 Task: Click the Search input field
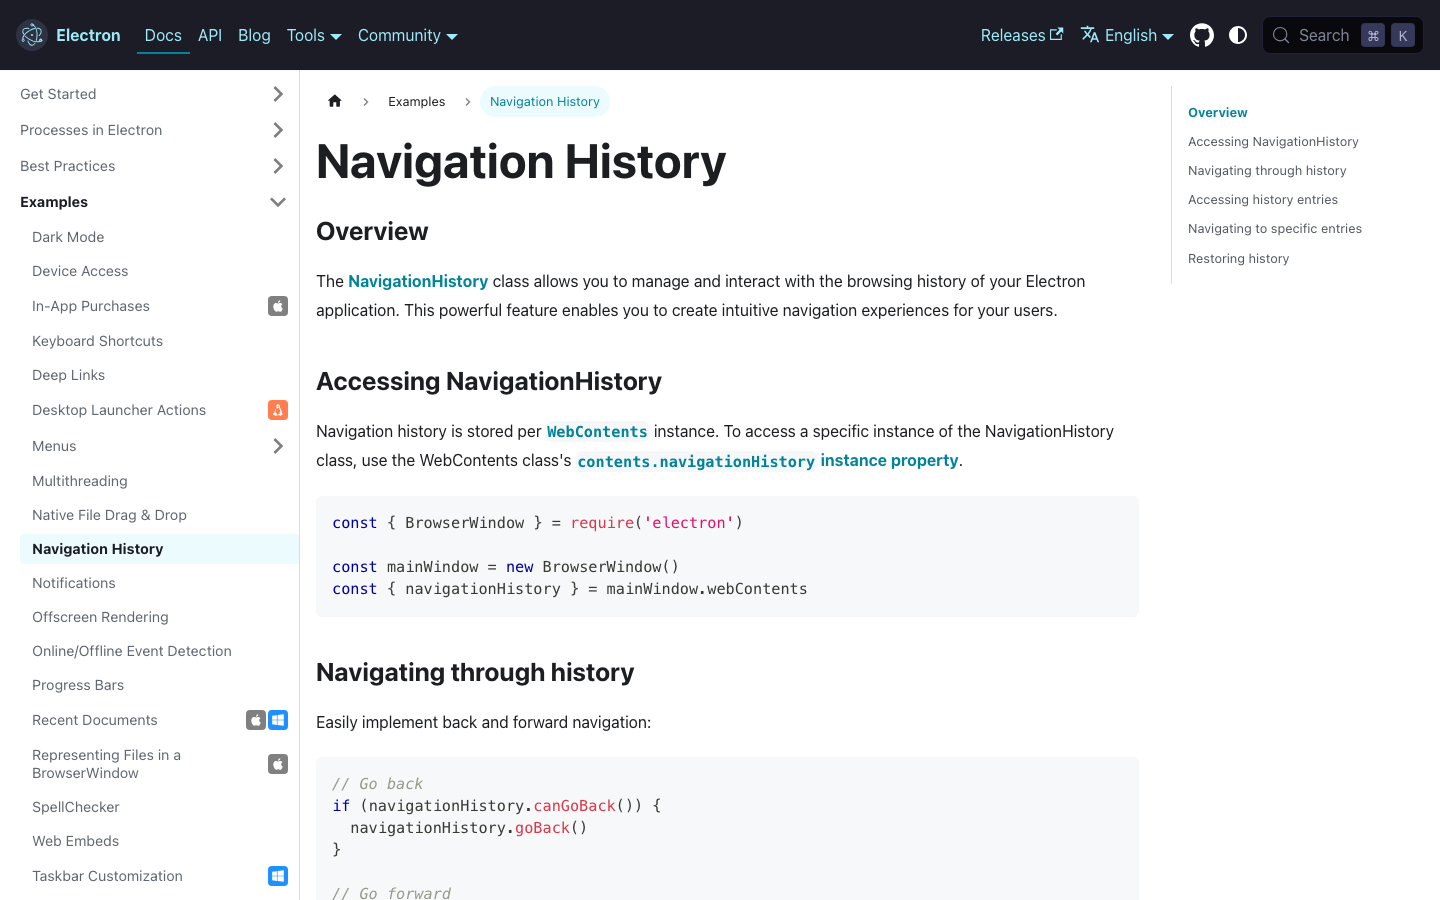coord(1343,35)
